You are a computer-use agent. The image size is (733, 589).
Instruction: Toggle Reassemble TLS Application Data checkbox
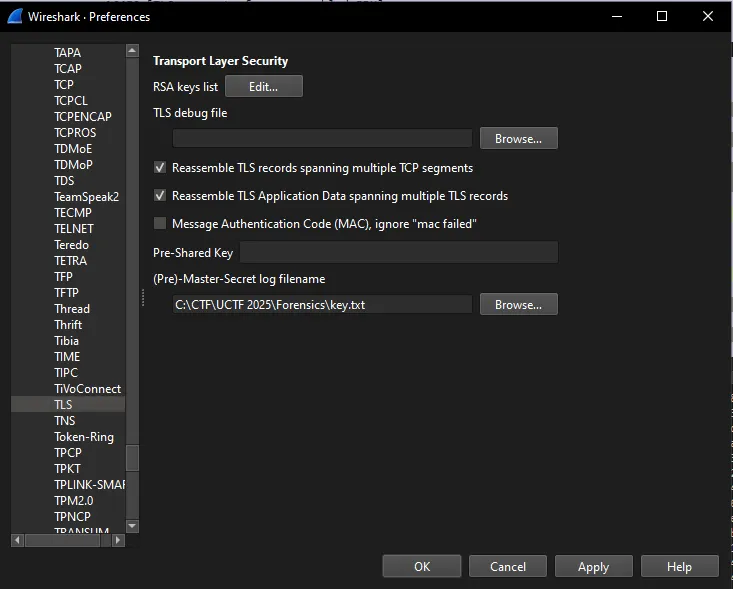(160, 195)
